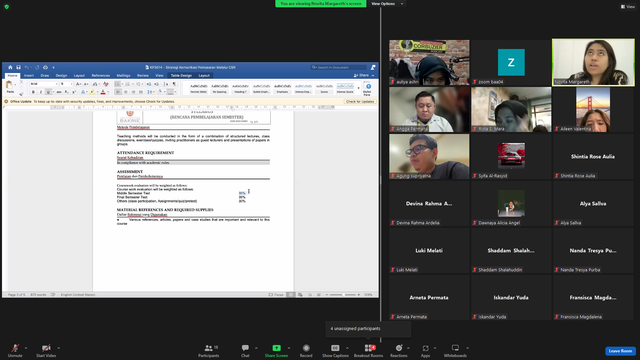This screenshot has height=360, width=640.
Task: Select Novita Margareth's video tile
Action: pos(593,62)
